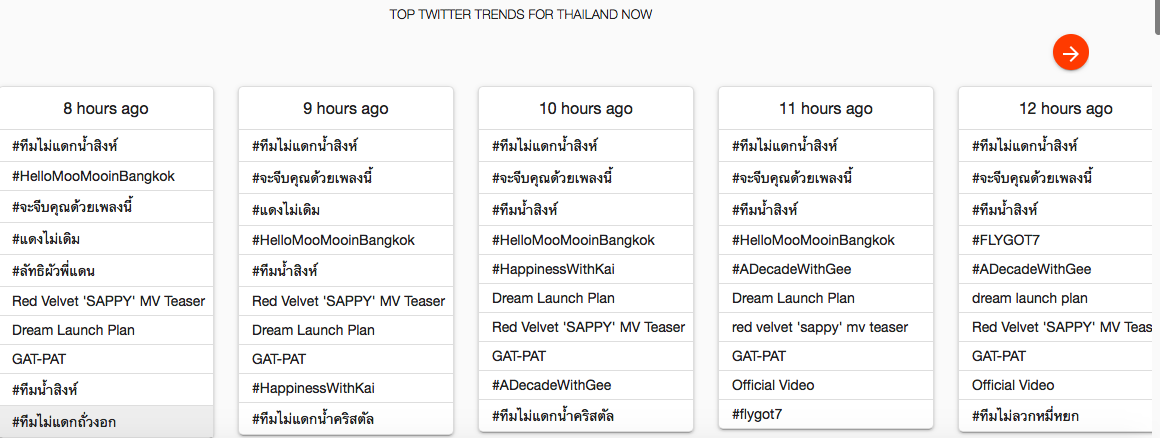Select #HappinessWithKai in the 10 hours ago list

pyautogui.click(x=553, y=269)
